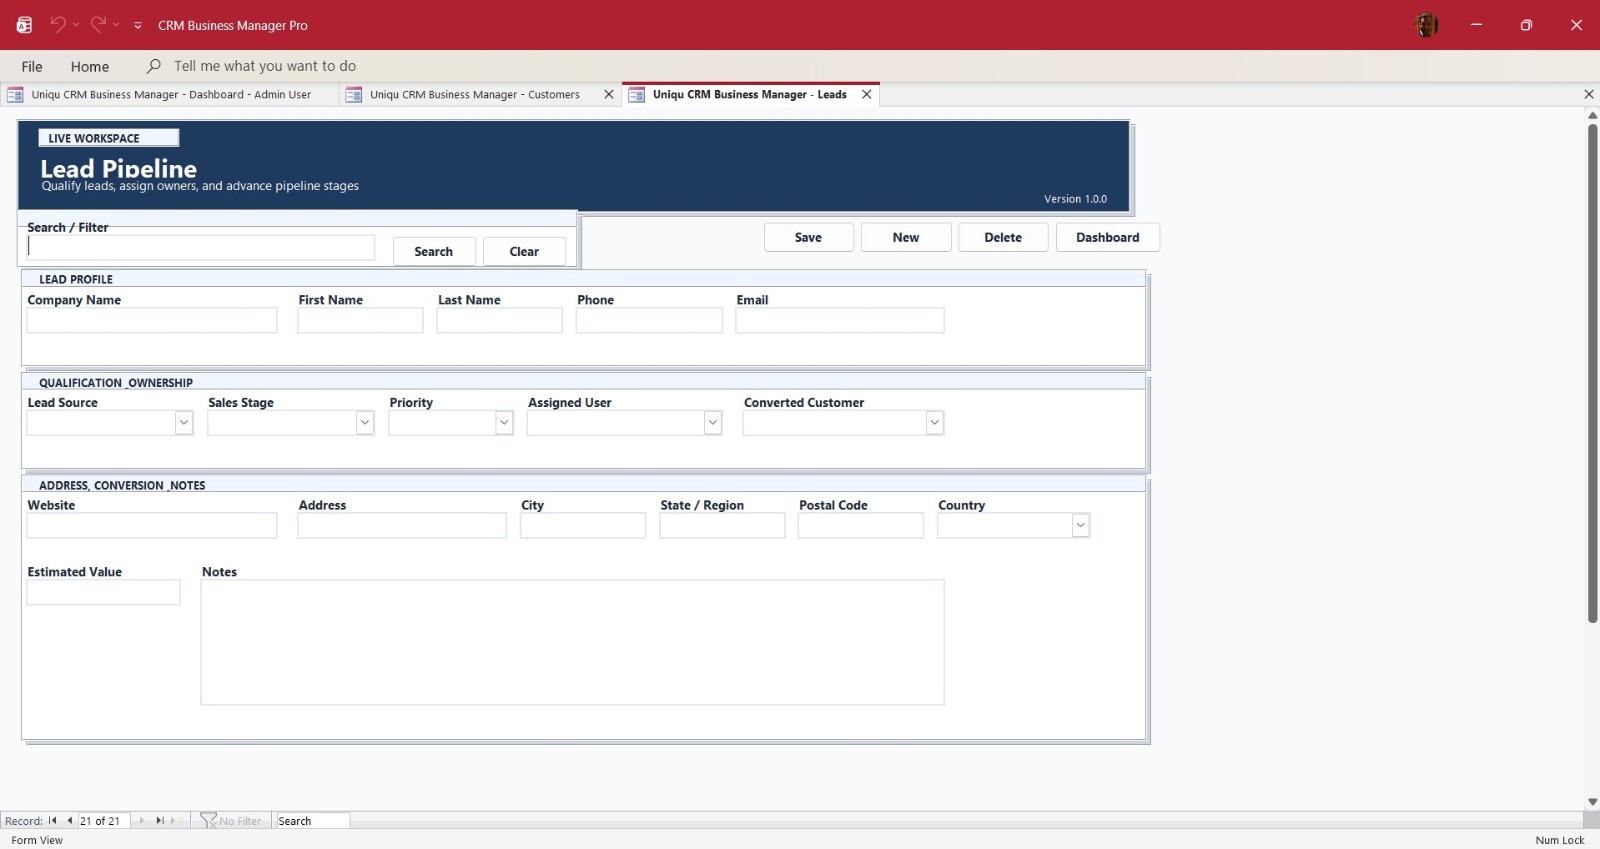The width and height of the screenshot is (1600, 849).
Task: Click the Phone field
Action: pyautogui.click(x=649, y=320)
